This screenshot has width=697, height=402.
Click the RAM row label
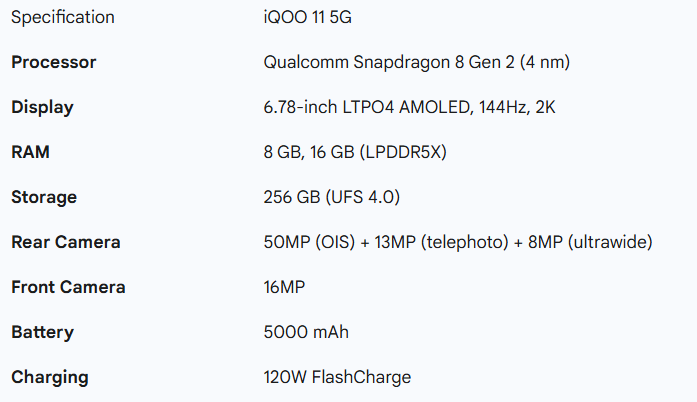30,152
